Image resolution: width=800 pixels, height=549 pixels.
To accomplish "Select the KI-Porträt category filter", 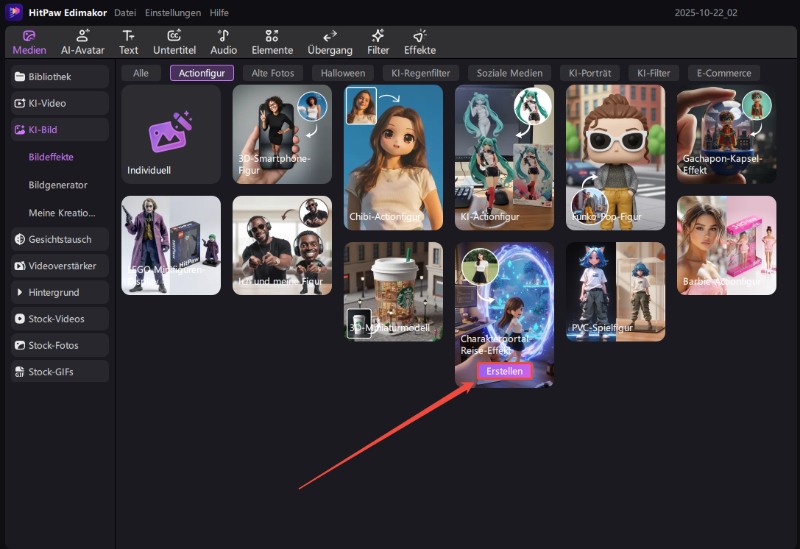I will click(x=590, y=73).
